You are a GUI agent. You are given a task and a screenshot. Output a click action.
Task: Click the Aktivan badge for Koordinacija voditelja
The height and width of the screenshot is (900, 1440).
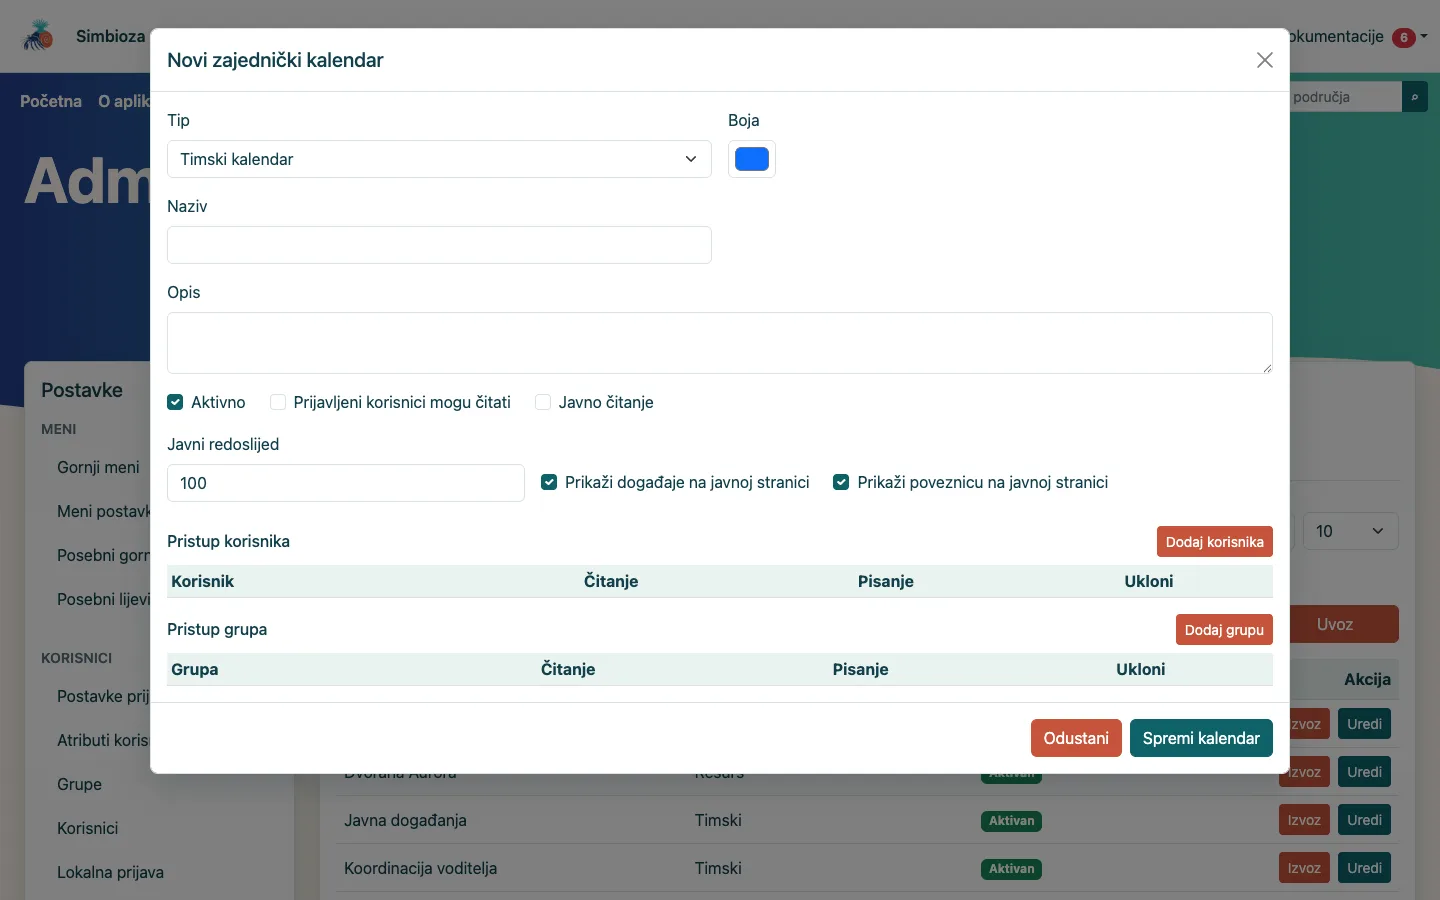pos(1011,869)
